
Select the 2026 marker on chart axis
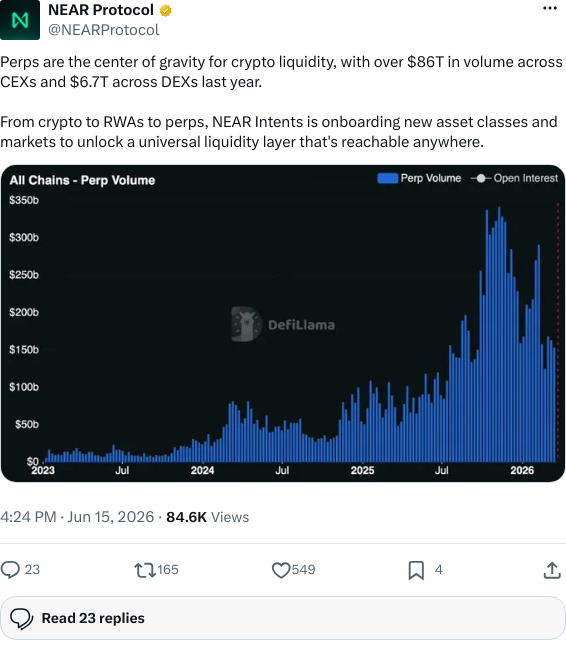coord(522,470)
